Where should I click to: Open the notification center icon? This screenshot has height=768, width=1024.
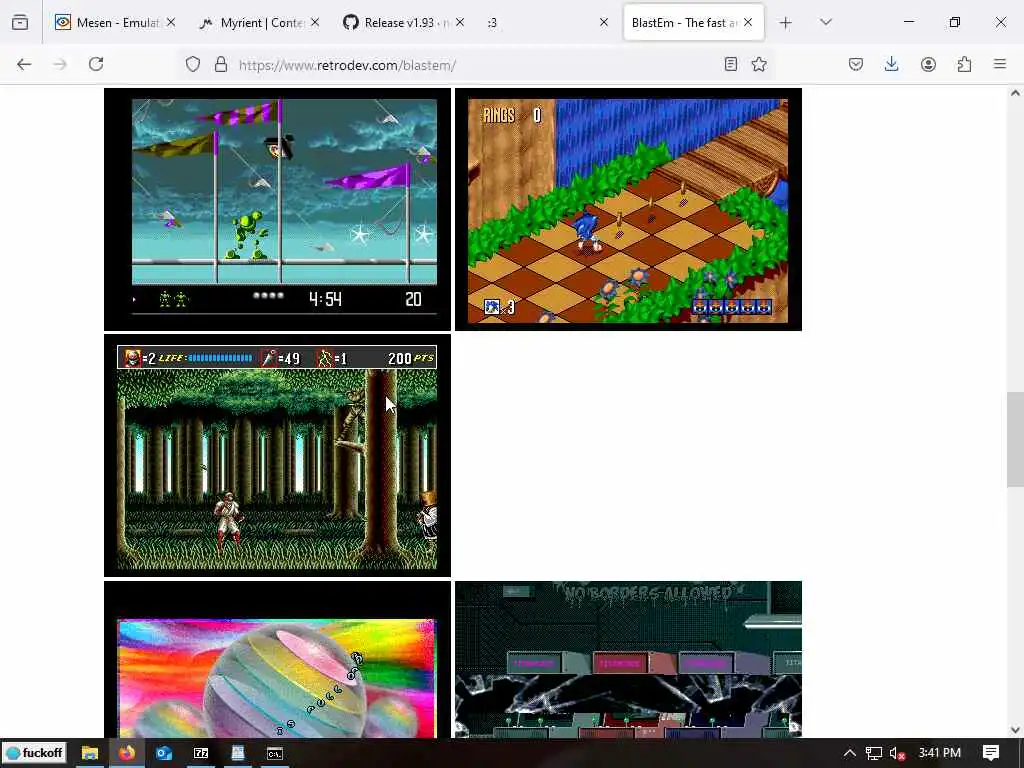point(991,753)
